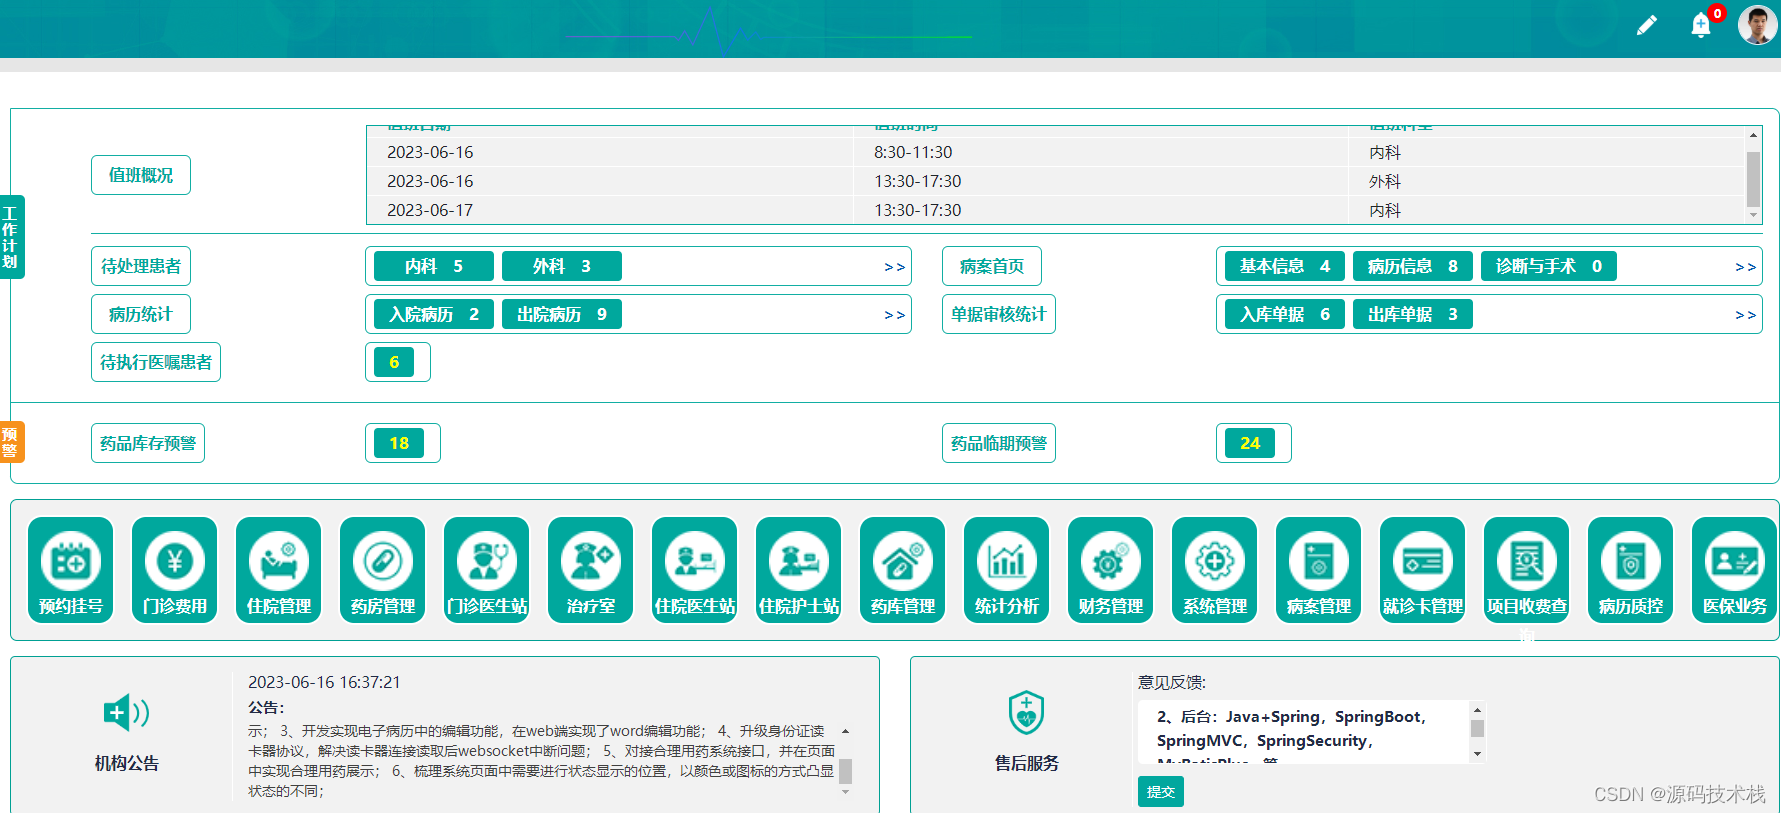Open the 诊断与手术 0 badge
The image size is (1781, 813).
pyautogui.click(x=1549, y=266)
